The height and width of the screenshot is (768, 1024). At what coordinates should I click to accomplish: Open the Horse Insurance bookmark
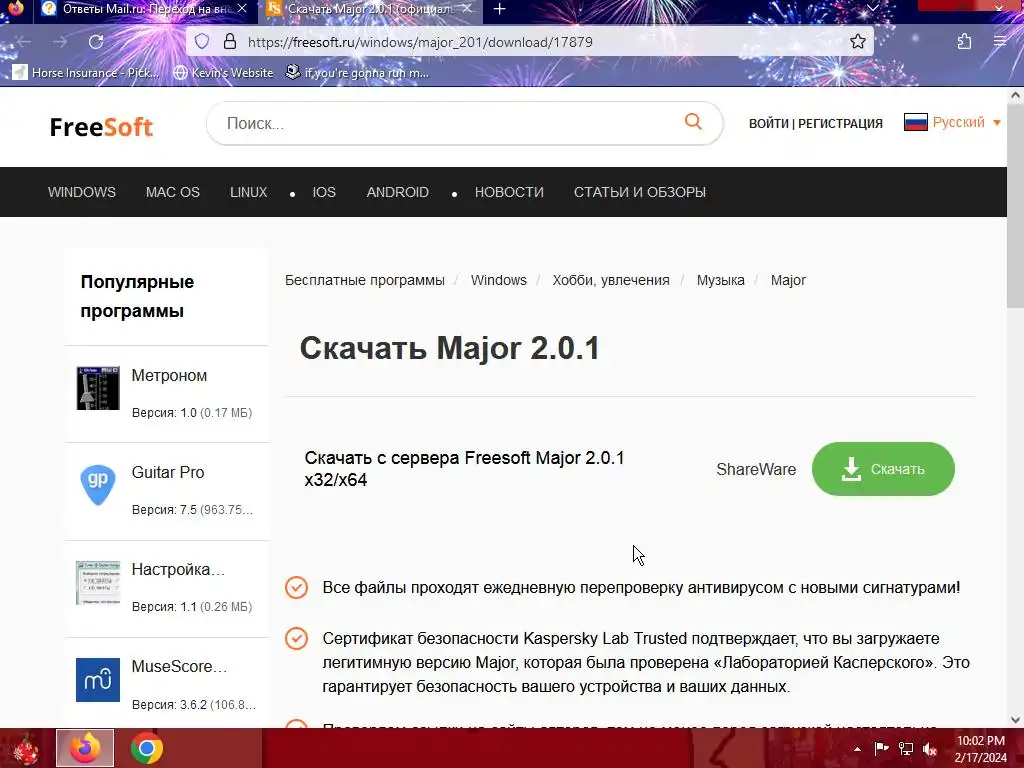tap(86, 72)
